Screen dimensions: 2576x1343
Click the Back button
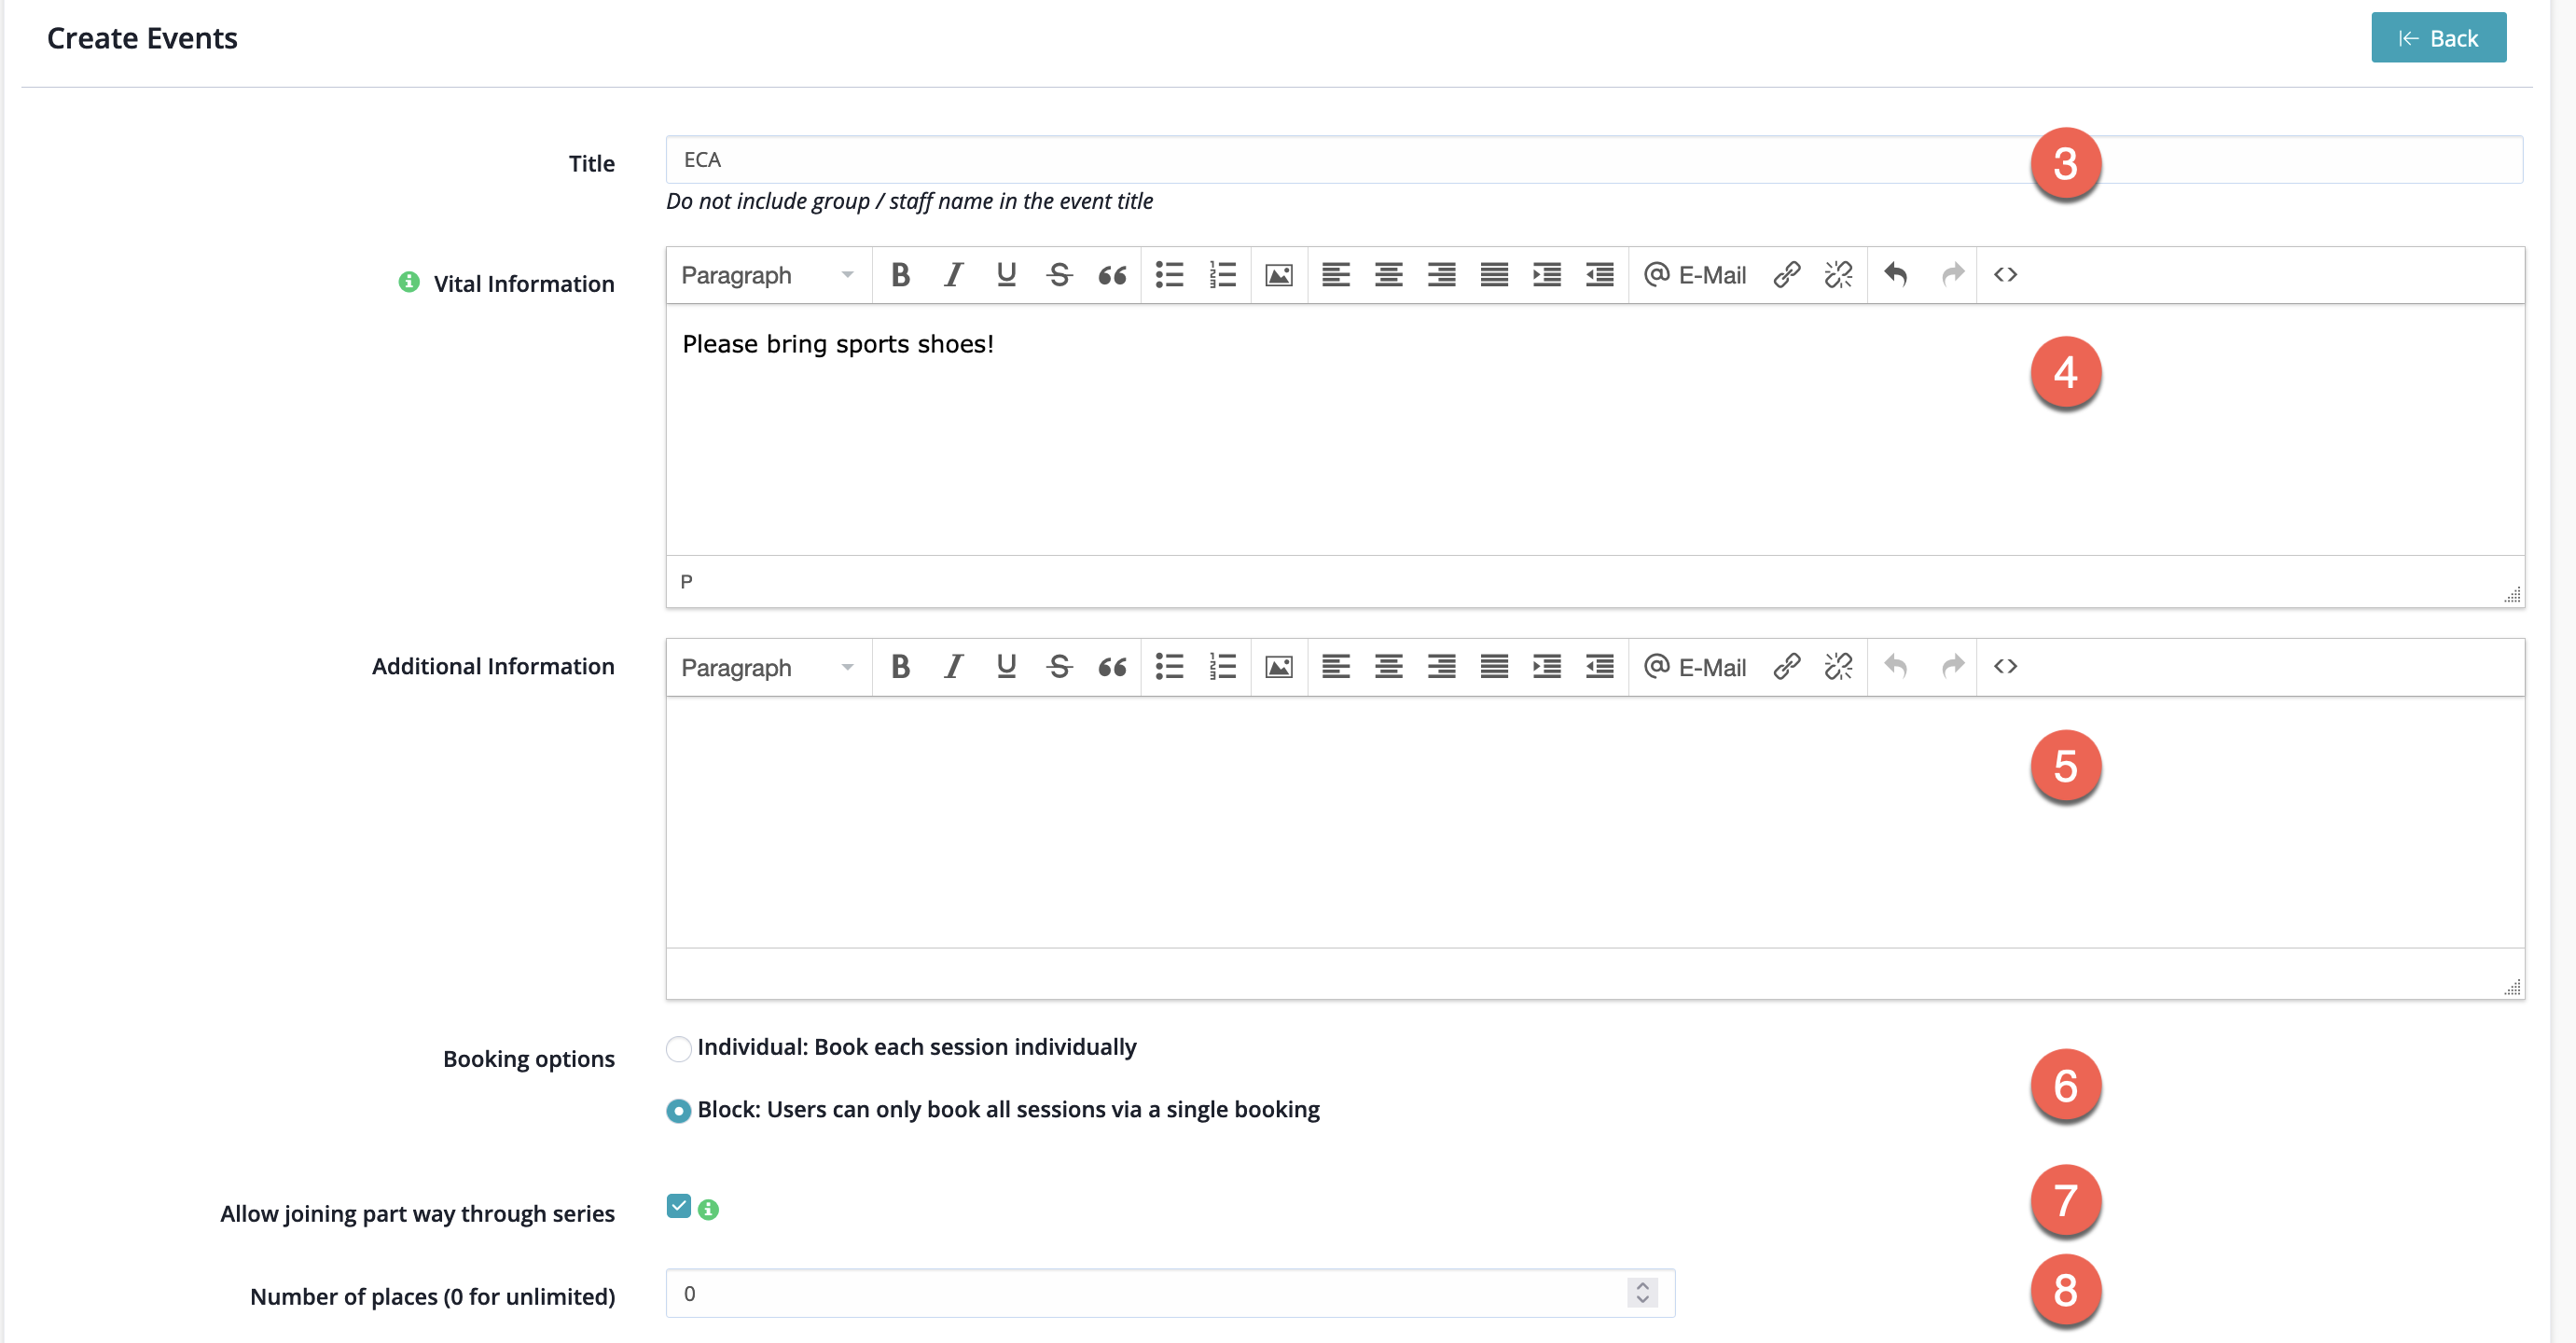(2438, 38)
